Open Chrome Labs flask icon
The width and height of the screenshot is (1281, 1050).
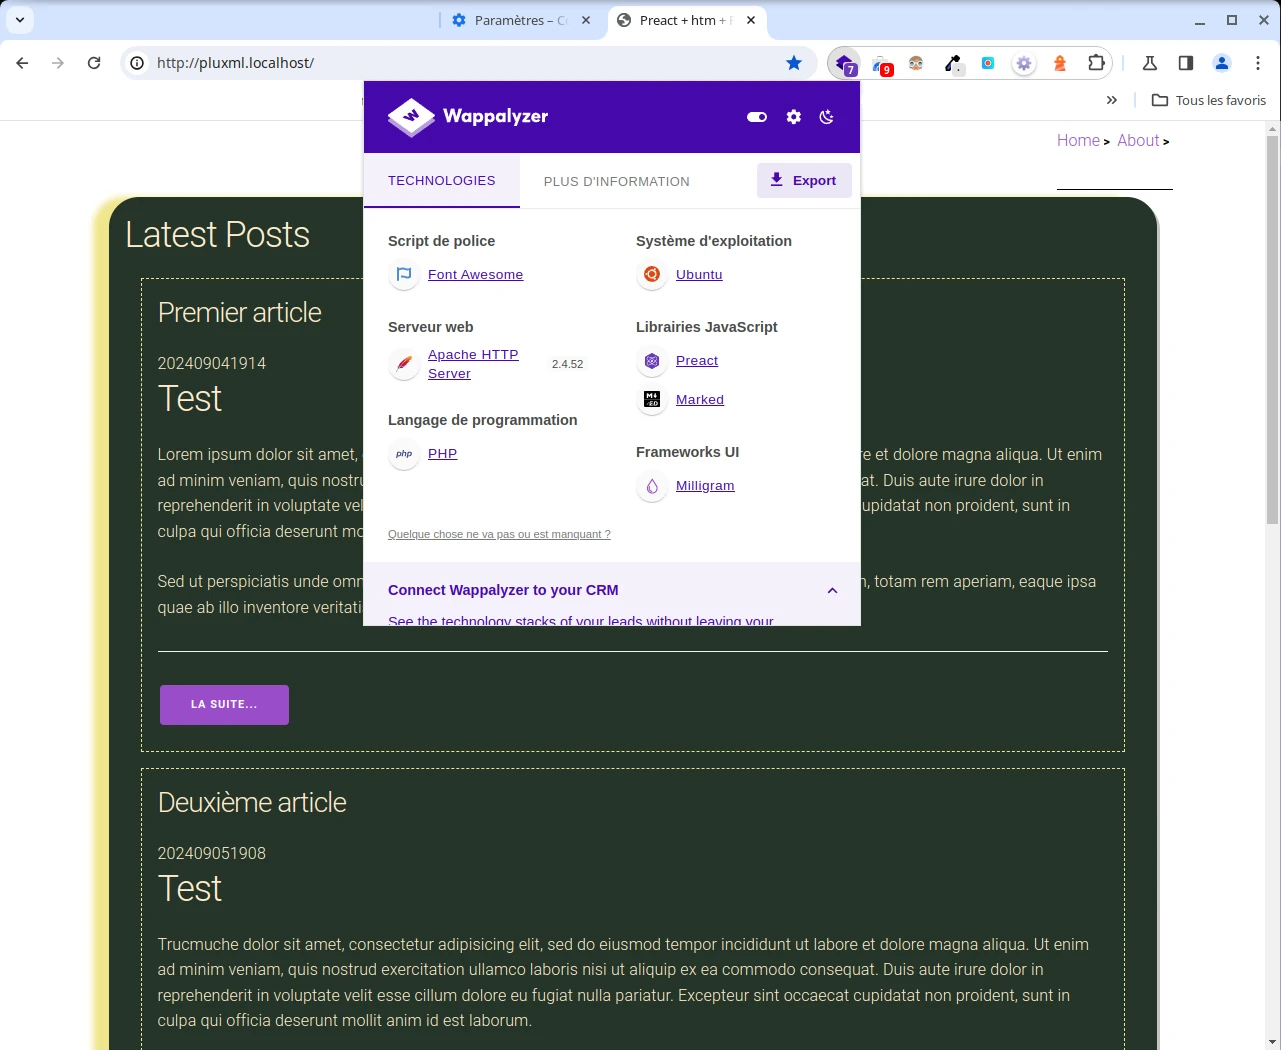tap(1150, 63)
